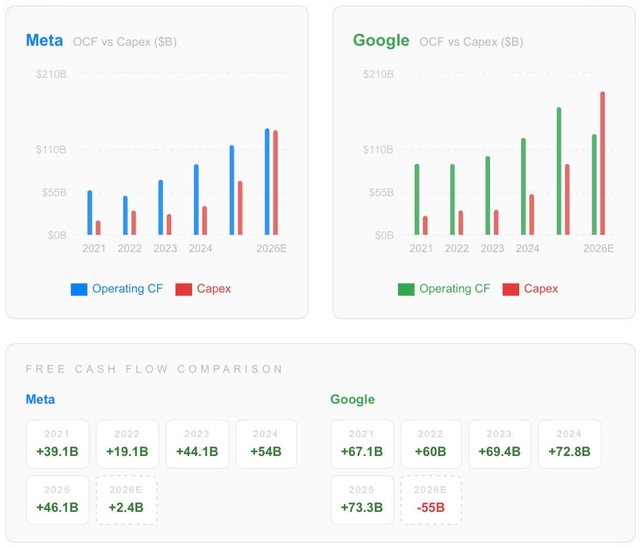Select the Google 2025 +73.3B free cash flow card
This screenshot has width=640, height=547.
(362, 500)
